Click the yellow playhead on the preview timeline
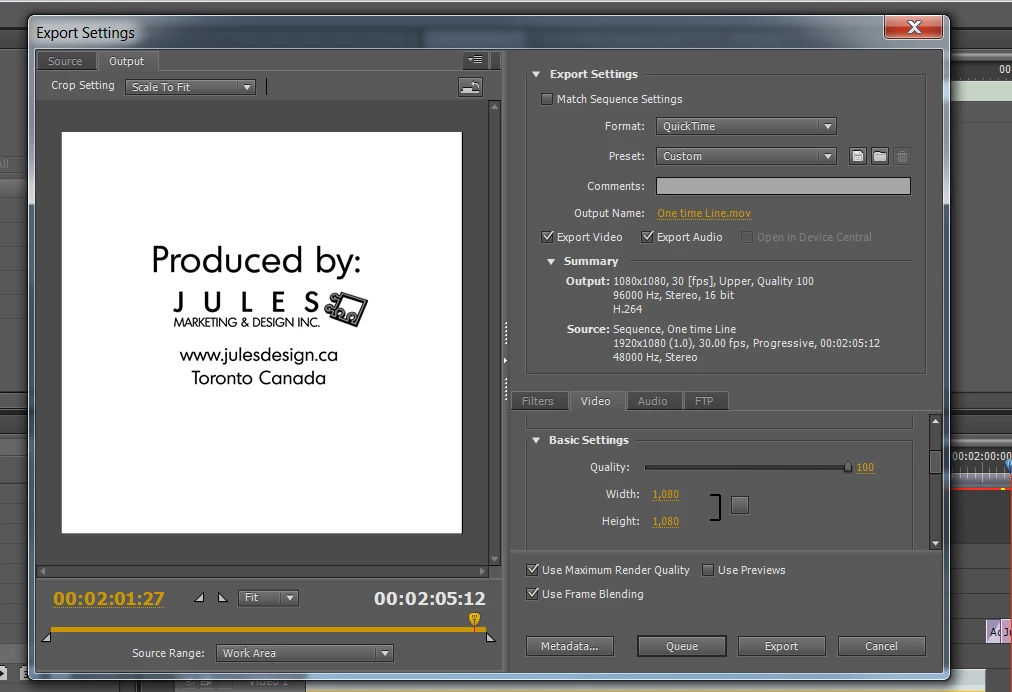Image resolution: width=1012 pixels, height=692 pixels. pyautogui.click(x=474, y=620)
